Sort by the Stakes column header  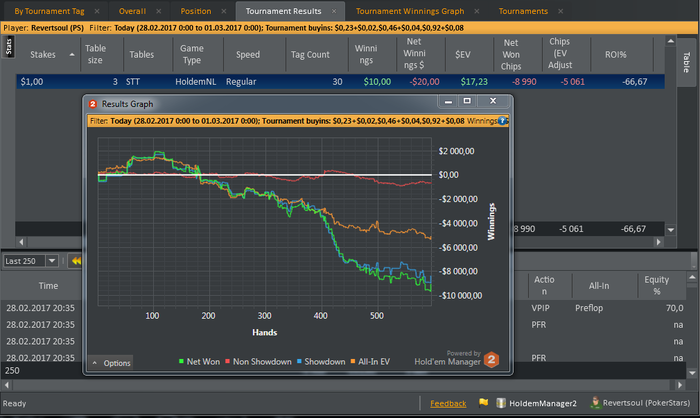(x=43, y=54)
